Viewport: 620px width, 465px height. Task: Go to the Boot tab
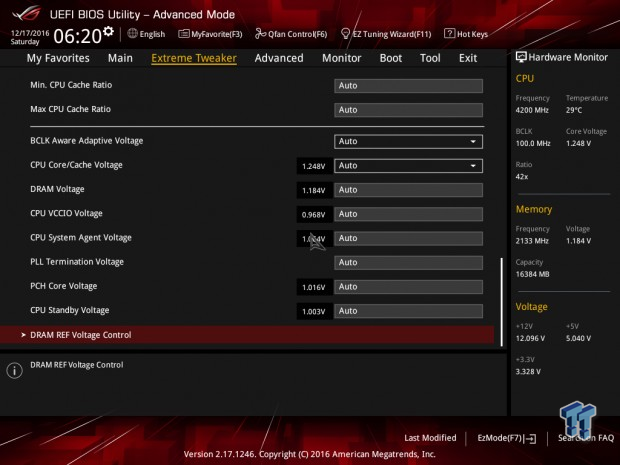click(x=391, y=58)
